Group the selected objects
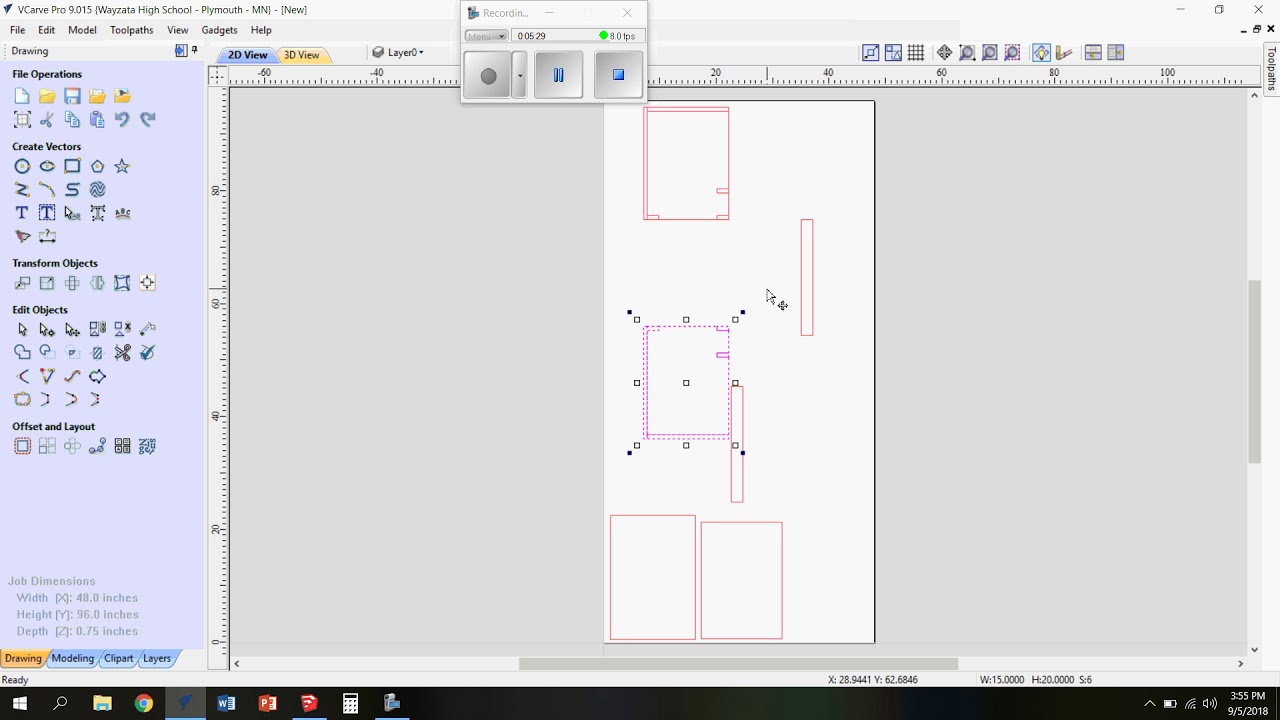 [97, 329]
